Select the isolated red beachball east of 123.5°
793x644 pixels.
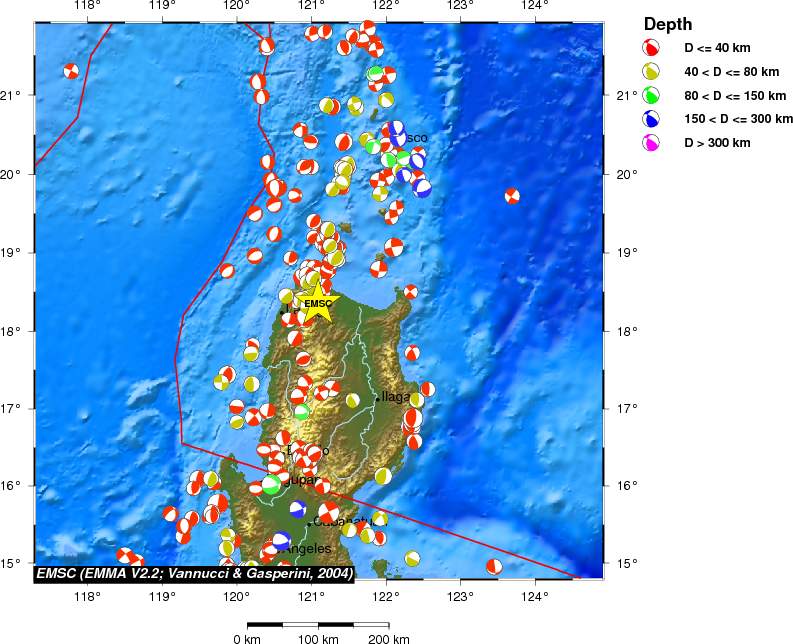pyautogui.click(x=512, y=196)
